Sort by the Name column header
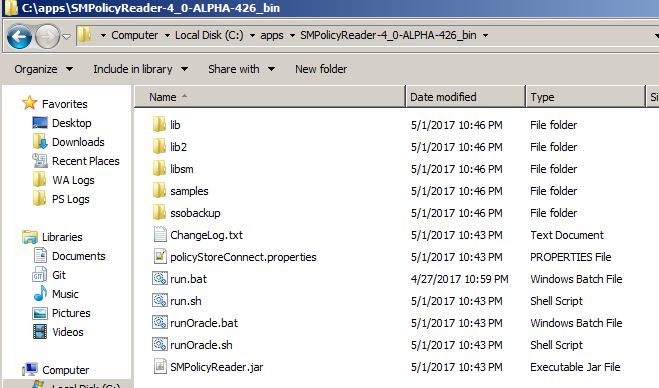Viewport: 659px width, 388px height. [270, 97]
